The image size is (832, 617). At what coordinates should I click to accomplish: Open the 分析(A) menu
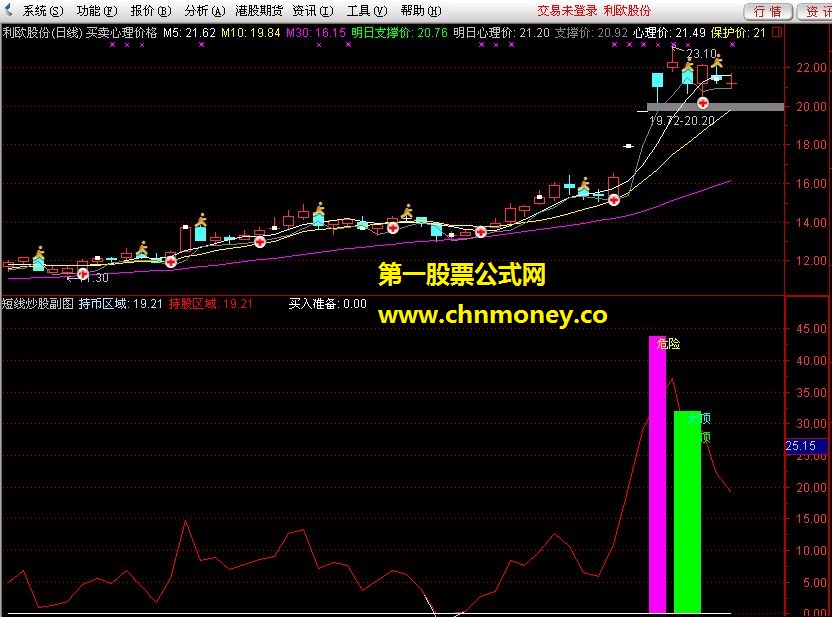tap(205, 11)
